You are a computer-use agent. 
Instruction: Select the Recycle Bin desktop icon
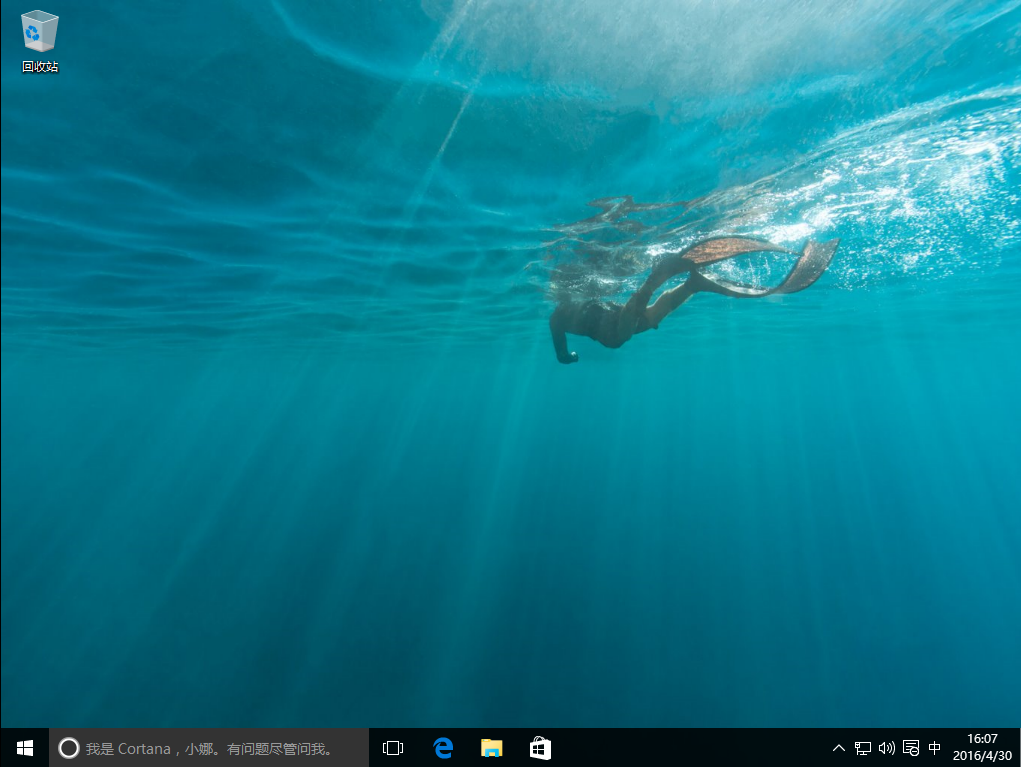pos(40,41)
